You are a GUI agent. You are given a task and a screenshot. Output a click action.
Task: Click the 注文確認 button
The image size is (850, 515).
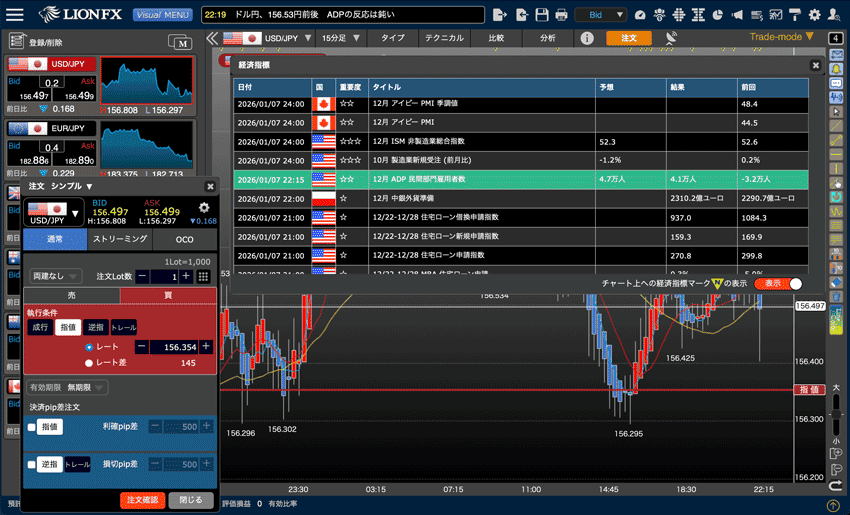coord(141,499)
